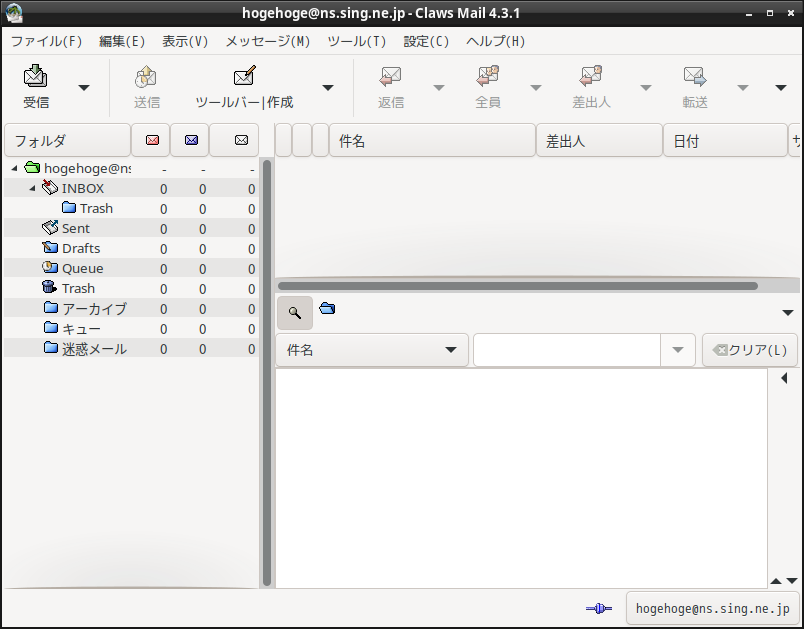Open the 件名 search type combo box
The image size is (804, 629).
pyautogui.click(x=372, y=350)
